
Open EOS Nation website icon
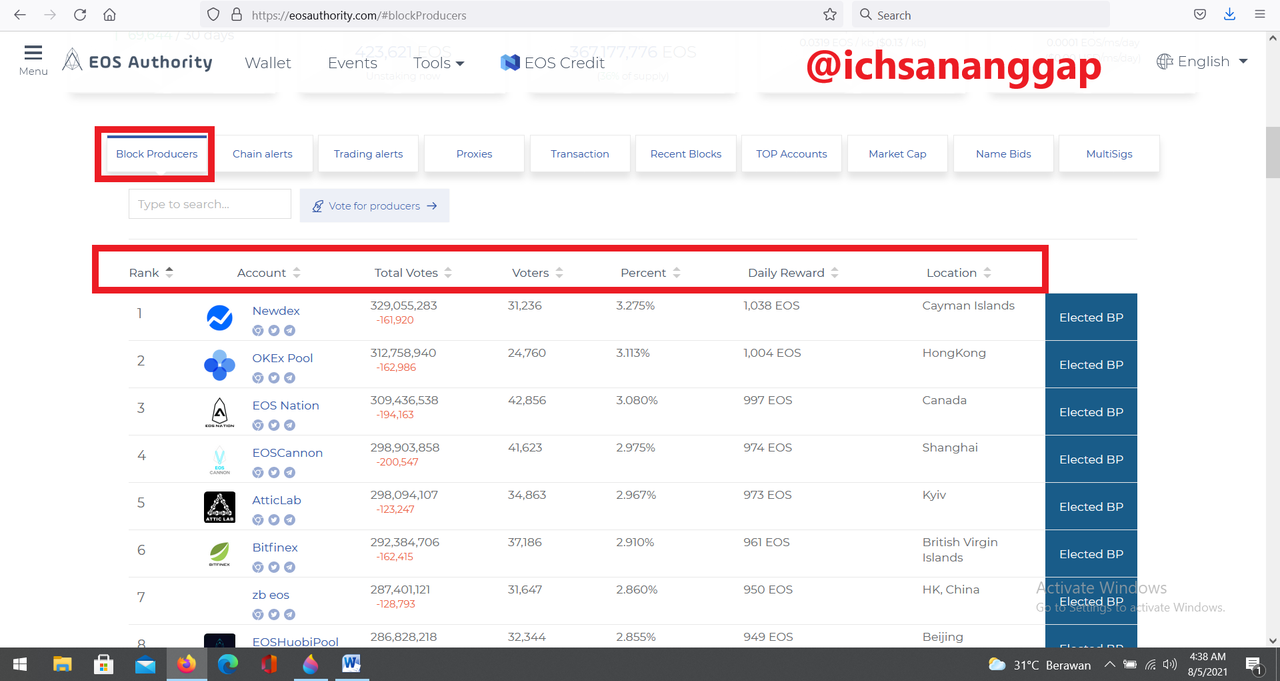tap(258, 425)
